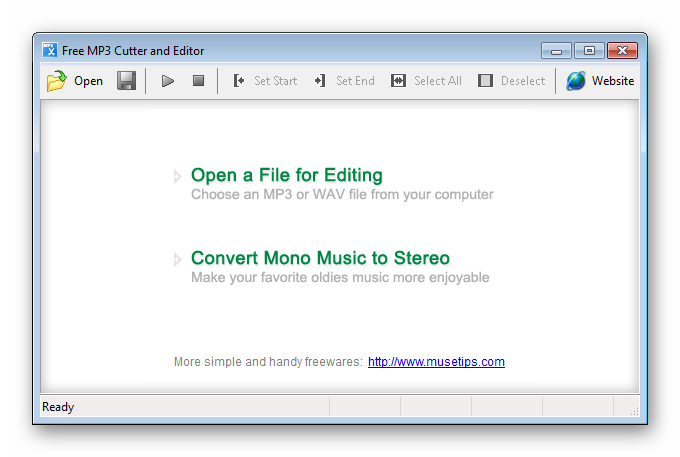Click the Ready status bar text
680x457 pixels.
tap(58, 407)
